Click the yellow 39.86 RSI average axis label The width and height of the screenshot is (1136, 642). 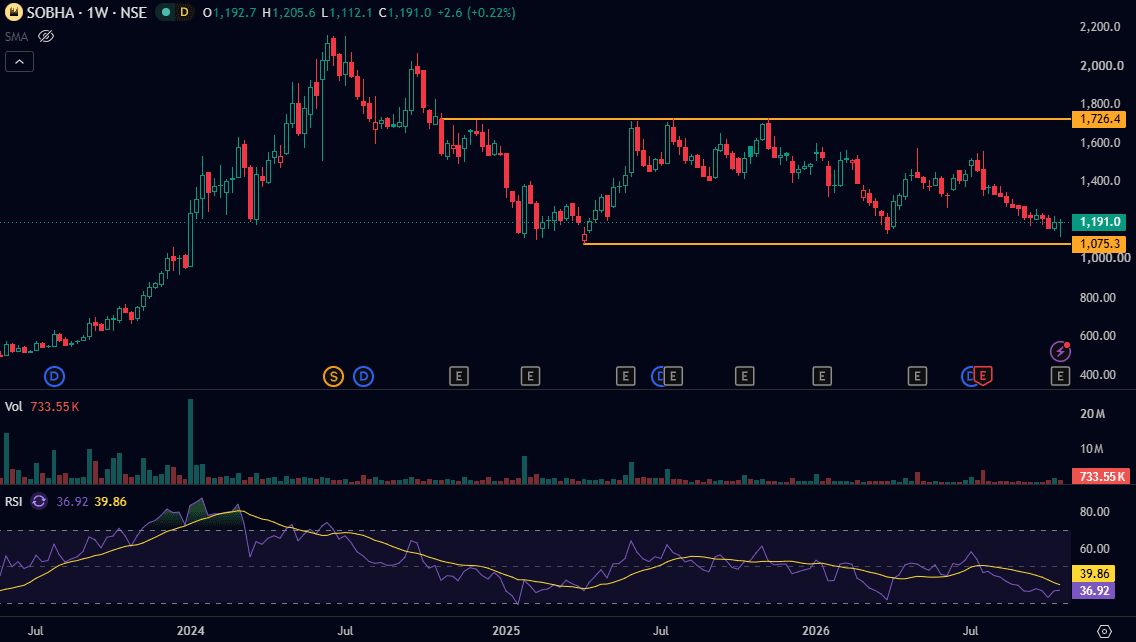tap(1094, 574)
